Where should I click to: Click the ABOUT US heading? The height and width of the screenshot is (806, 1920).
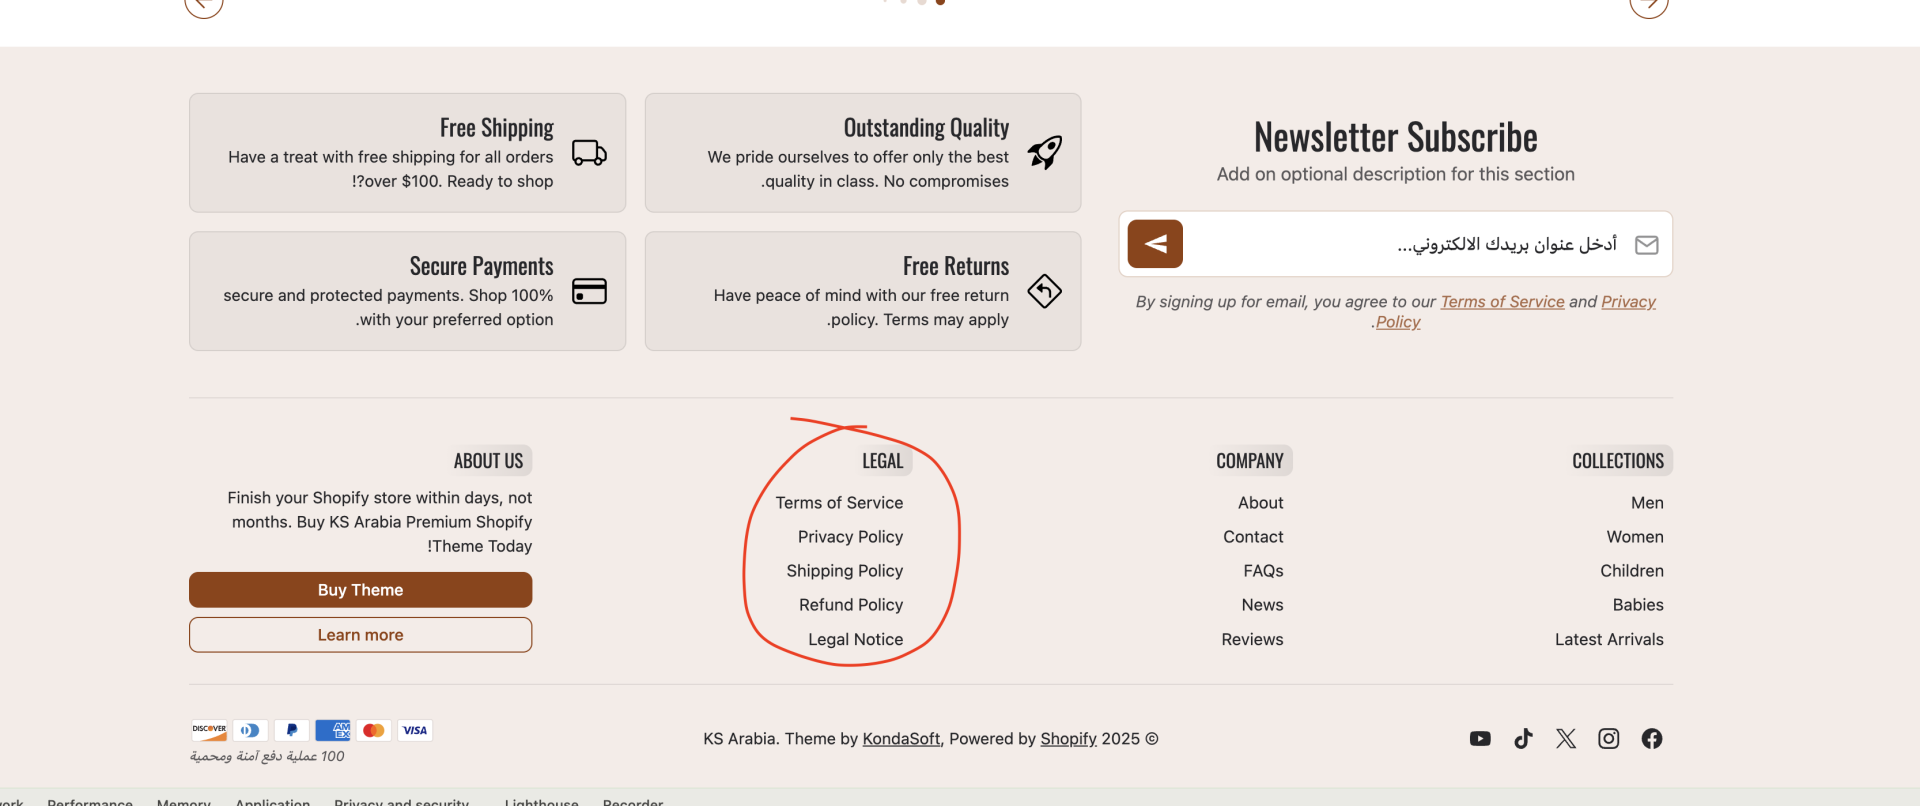pos(488,461)
